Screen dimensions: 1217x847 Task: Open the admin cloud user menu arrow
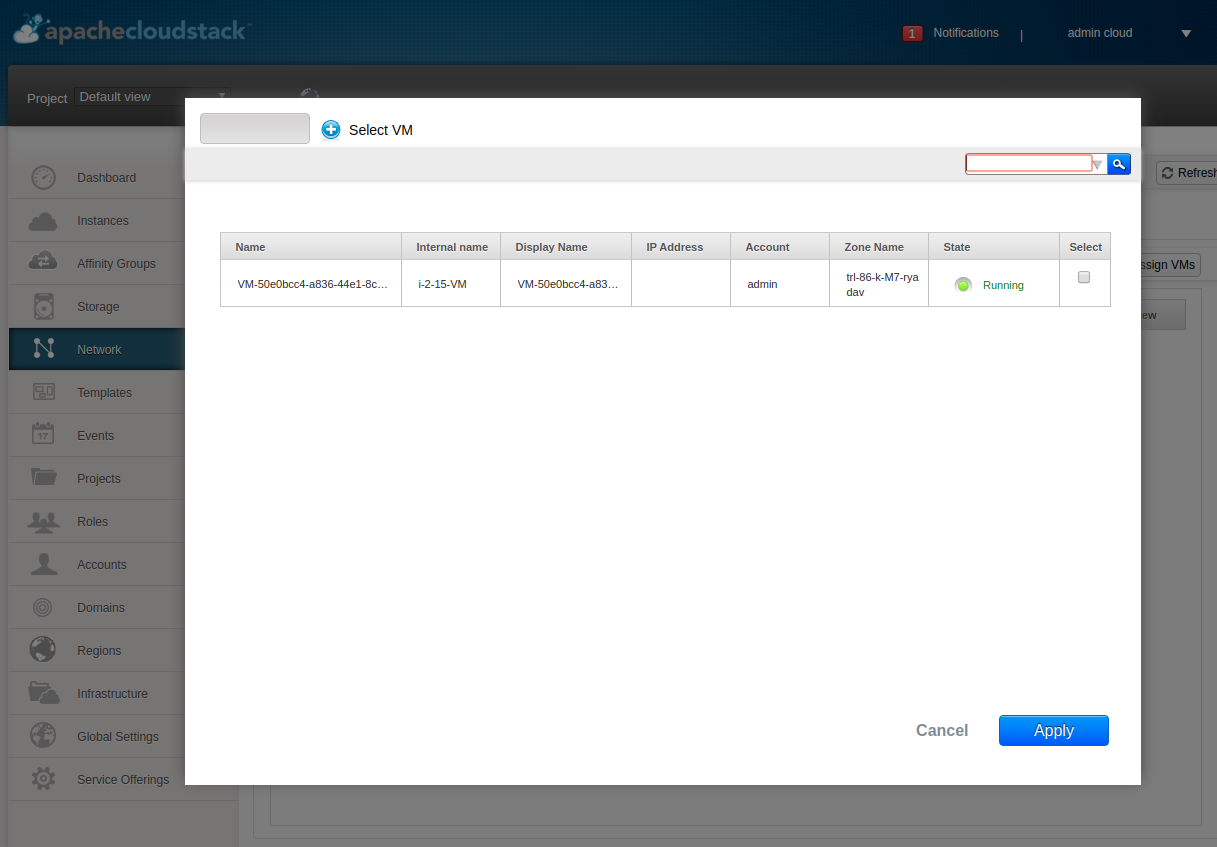1186,33
